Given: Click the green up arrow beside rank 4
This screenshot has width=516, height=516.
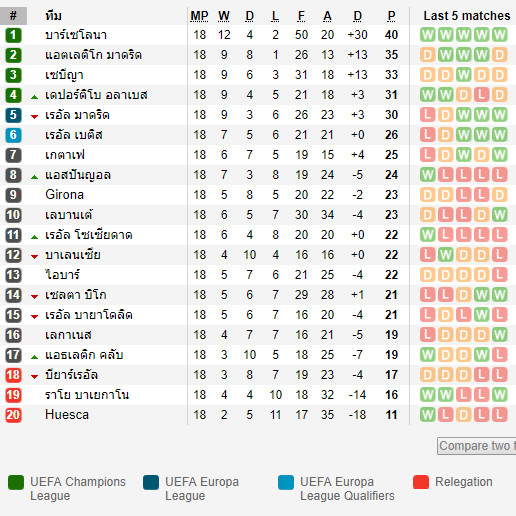Looking at the screenshot, I should (x=34, y=97).
